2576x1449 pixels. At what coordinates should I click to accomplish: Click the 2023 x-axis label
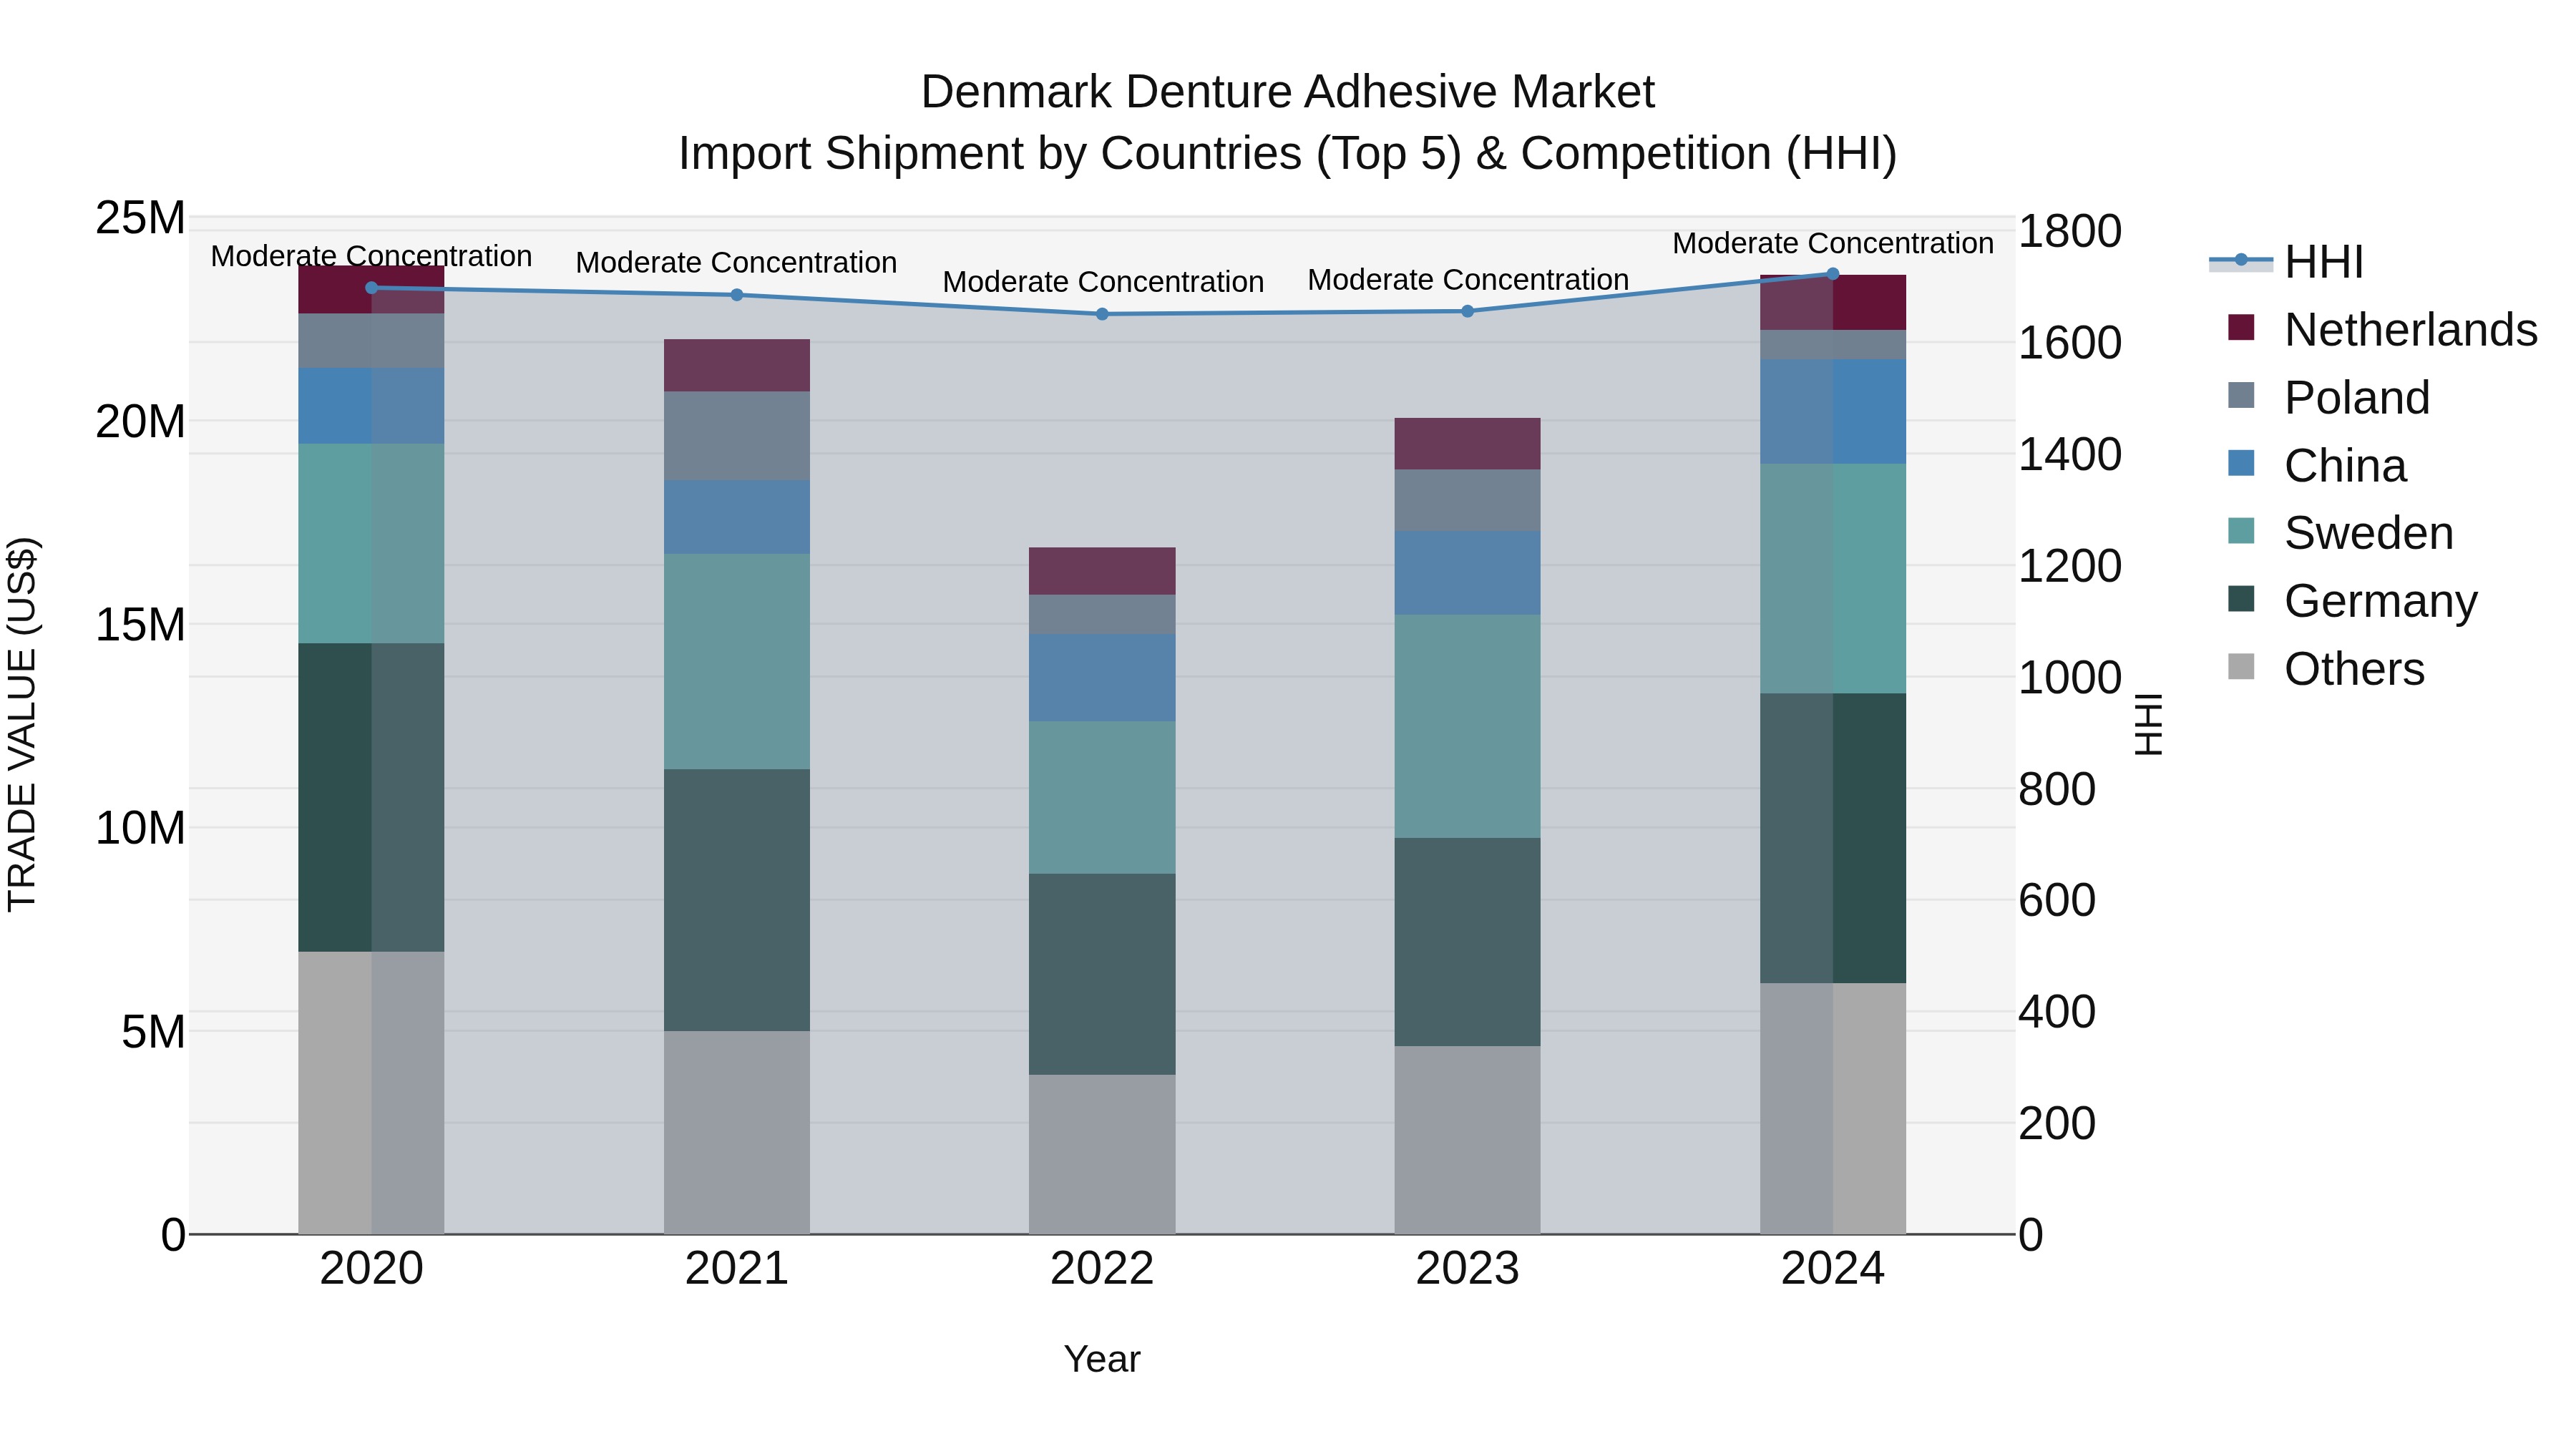(1468, 1269)
